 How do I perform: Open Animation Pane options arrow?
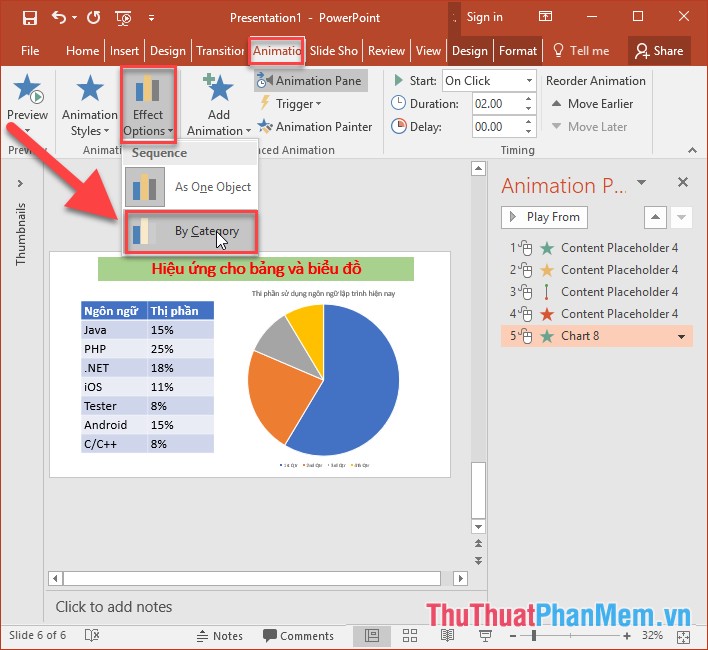click(641, 182)
